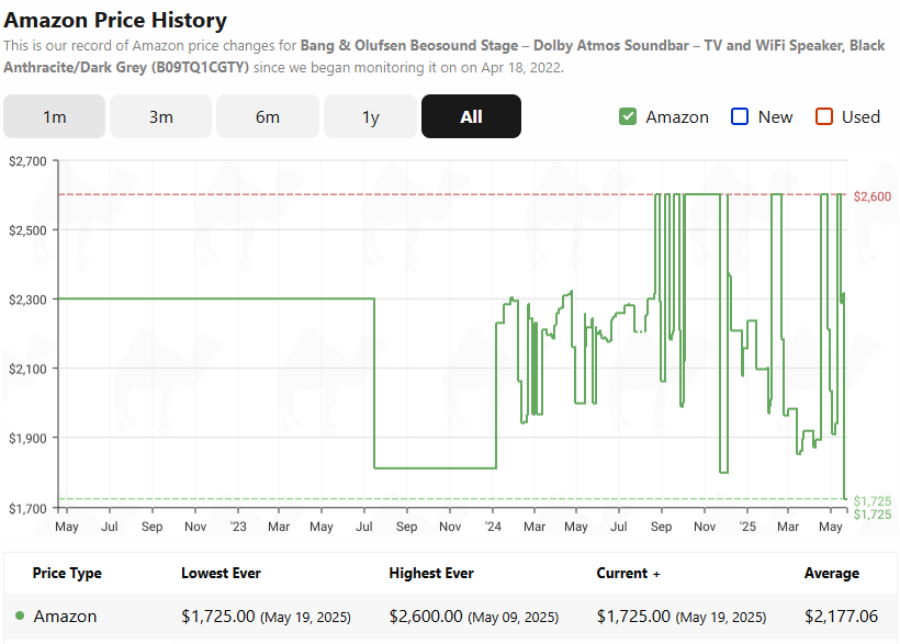Click the '25 x-axis label
900x644 pixels.
[747, 526]
